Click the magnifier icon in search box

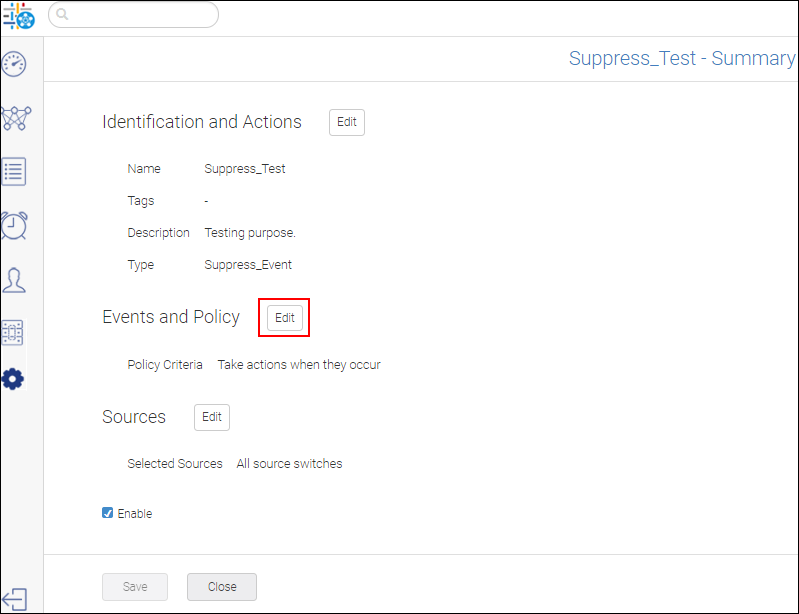(x=62, y=14)
